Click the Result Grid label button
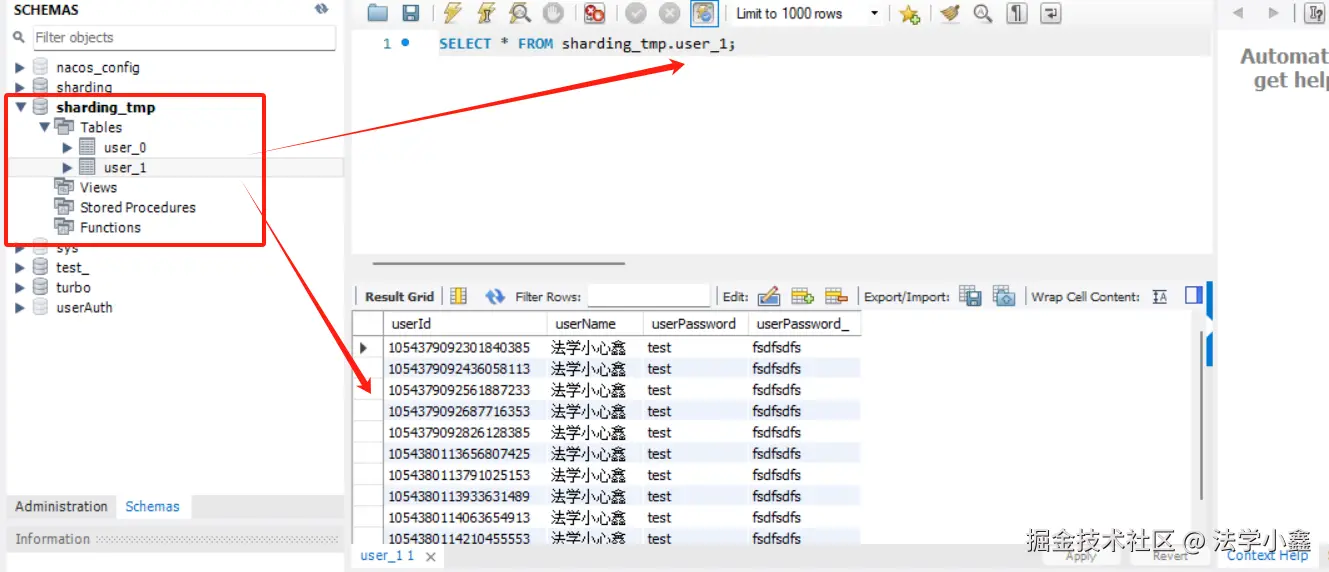Viewport: 1329px width, 572px height. click(x=399, y=296)
